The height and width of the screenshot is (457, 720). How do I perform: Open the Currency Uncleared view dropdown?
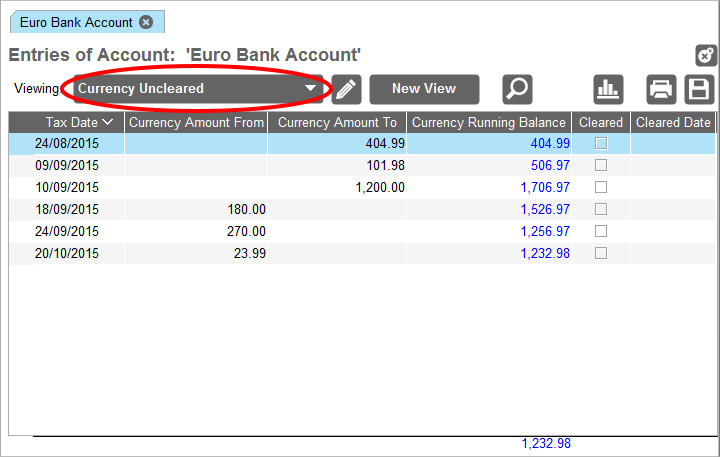[x=198, y=89]
